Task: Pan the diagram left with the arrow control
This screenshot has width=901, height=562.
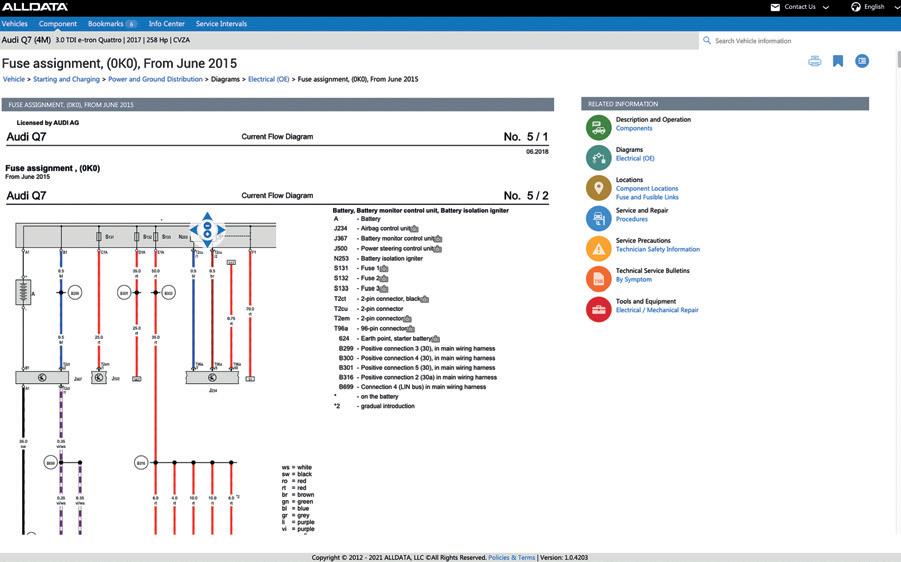Action: coord(194,230)
